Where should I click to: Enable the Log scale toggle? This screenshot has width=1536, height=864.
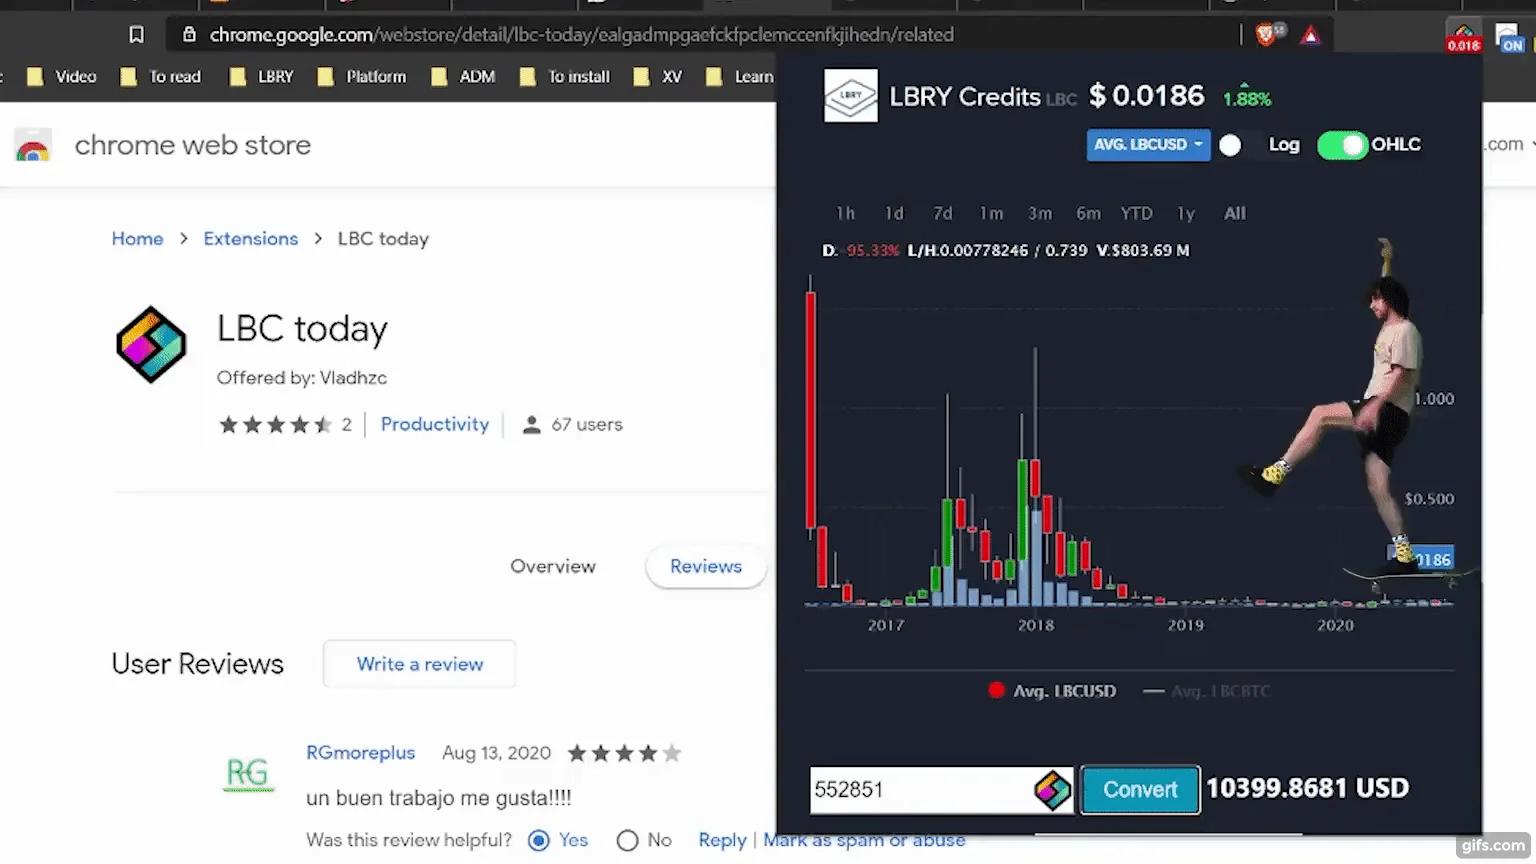[x=1230, y=145]
